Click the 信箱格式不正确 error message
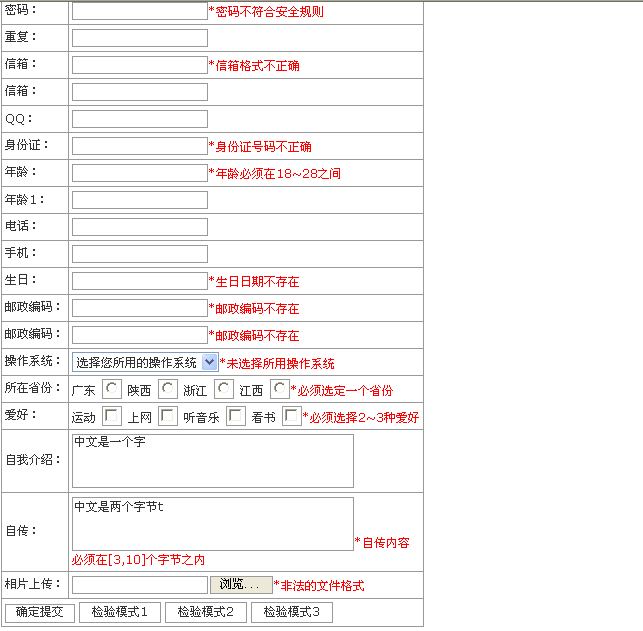The image size is (643, 631). [x=254, y=66]
